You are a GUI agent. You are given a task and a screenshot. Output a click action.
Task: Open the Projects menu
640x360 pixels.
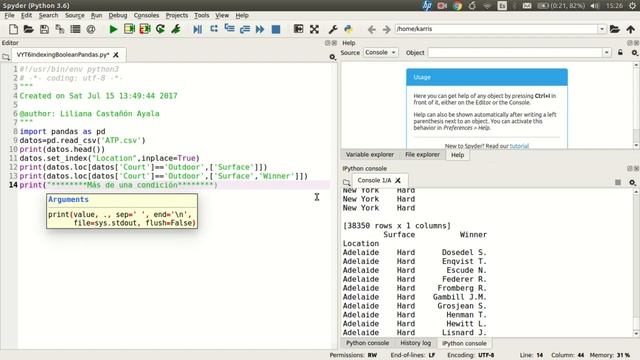pyautogui.click(x=177, y=16)
